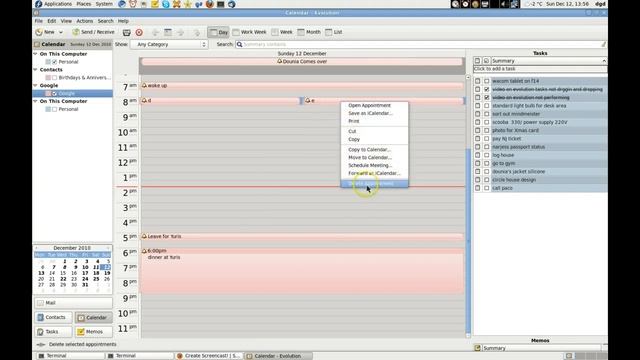This screenshot has width=640, height=360.
Task: Switch to the Mail component
Action: [73, 303]
